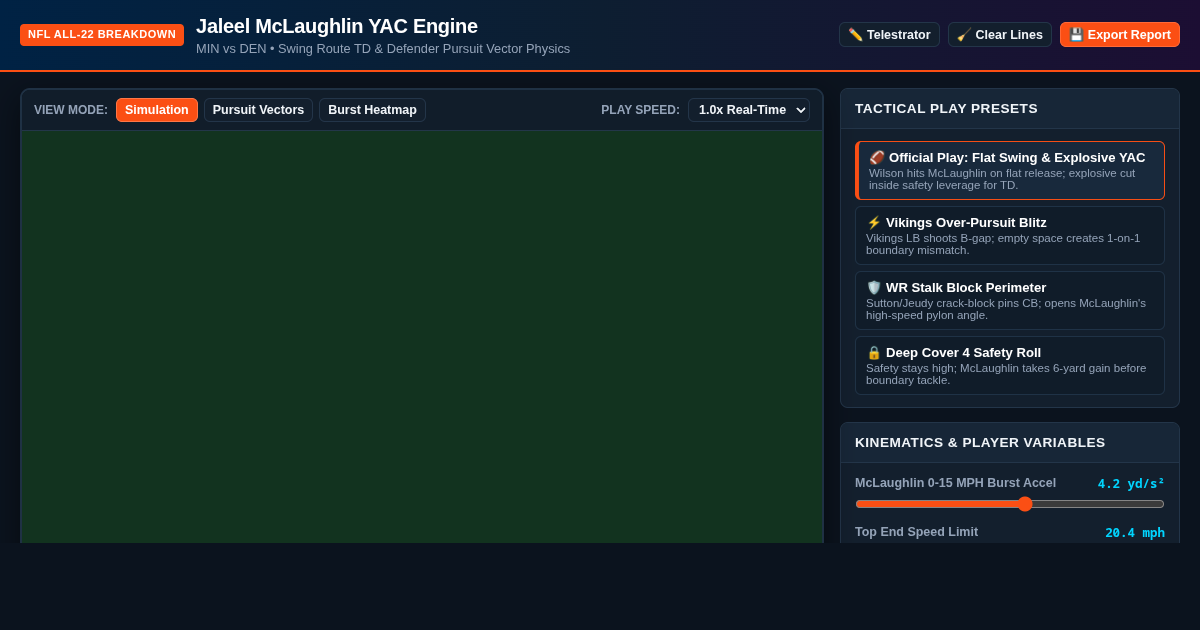Click the Export Report floppy disk icon
Screen dimensions: 1200x630
pos(1076,35)
